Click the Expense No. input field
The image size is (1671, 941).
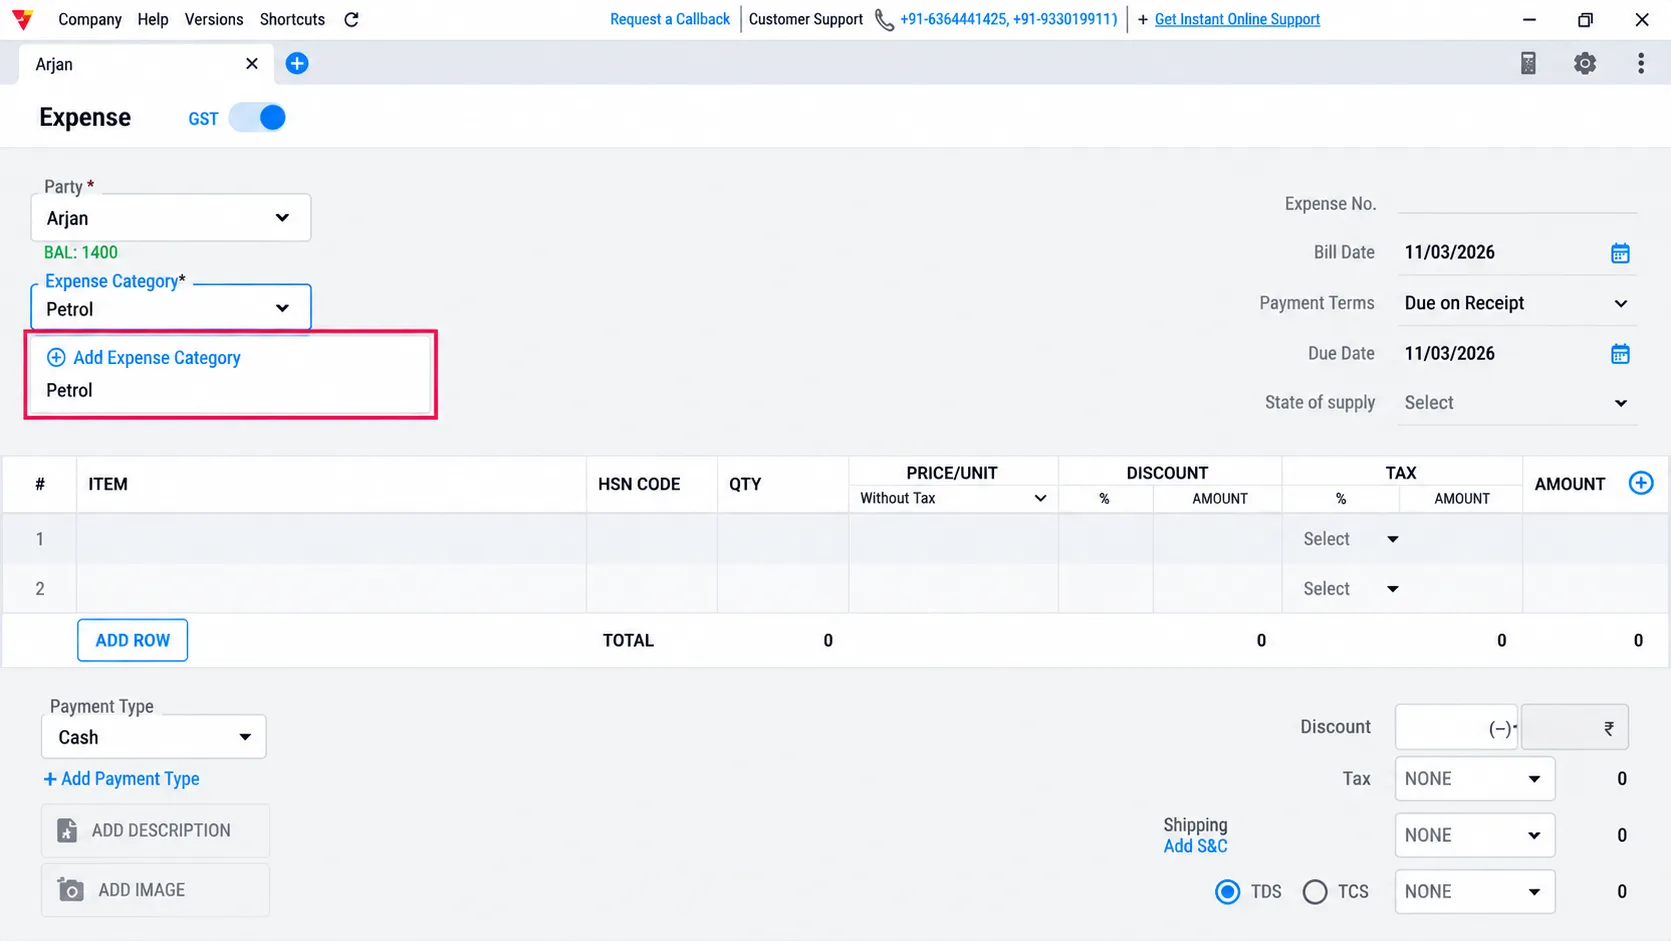(x=1517, y=203)
